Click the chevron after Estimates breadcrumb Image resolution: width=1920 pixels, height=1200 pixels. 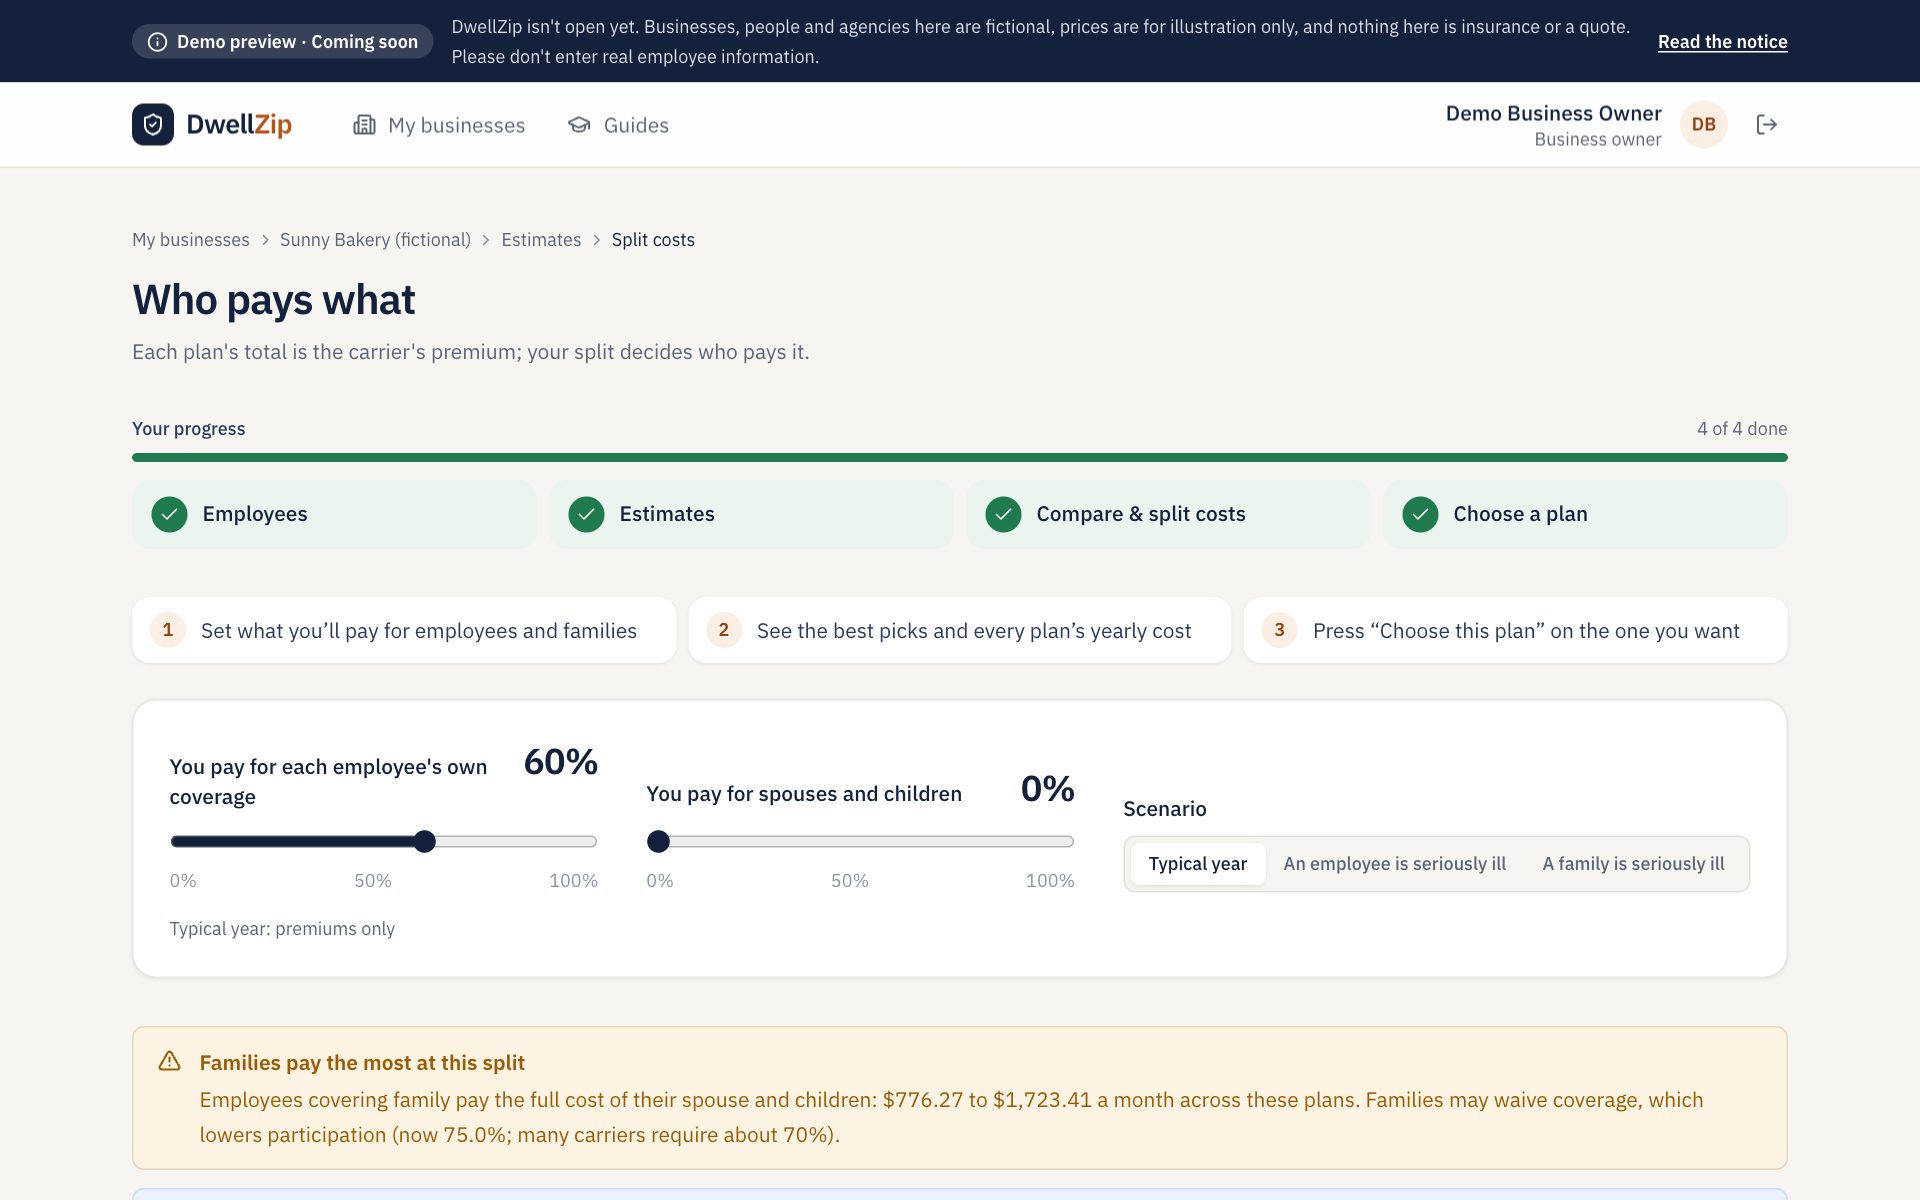[596, 240]
